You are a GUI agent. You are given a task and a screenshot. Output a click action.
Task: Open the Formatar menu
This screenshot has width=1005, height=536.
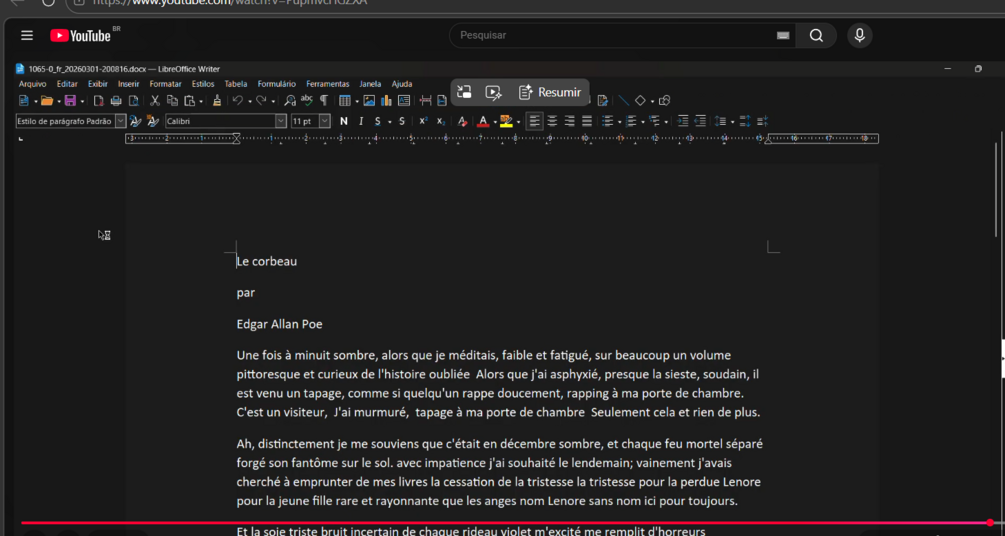tap(165, 84)
